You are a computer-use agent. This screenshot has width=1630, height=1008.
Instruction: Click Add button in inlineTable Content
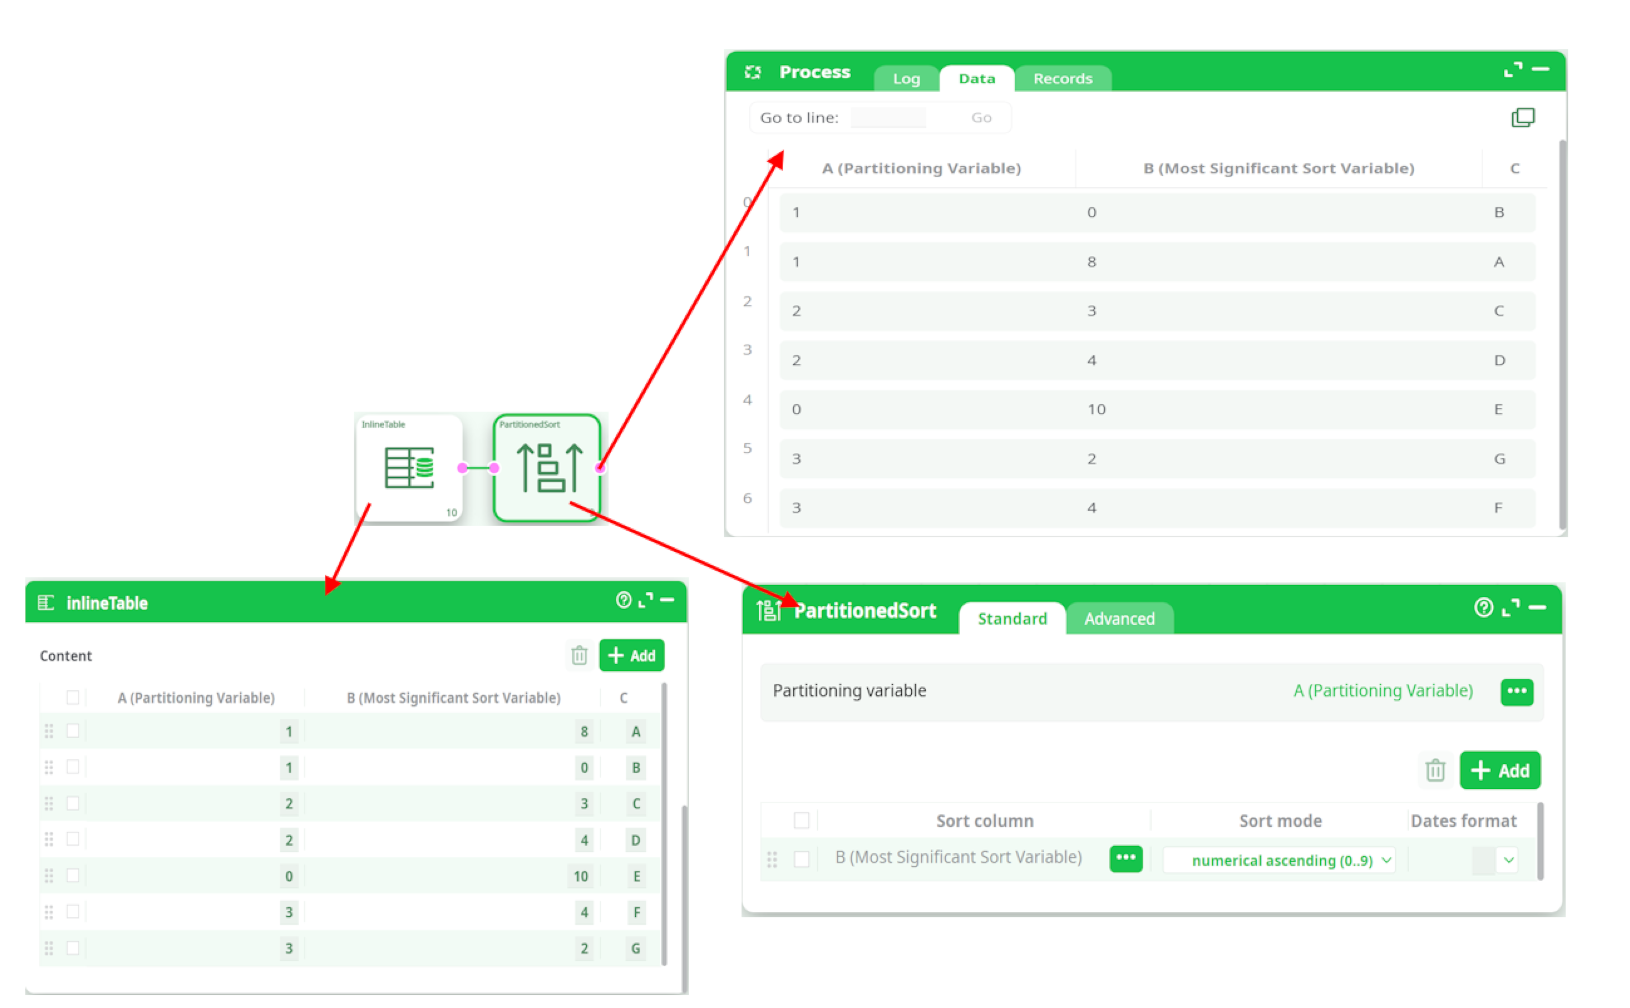pos(632,656)
